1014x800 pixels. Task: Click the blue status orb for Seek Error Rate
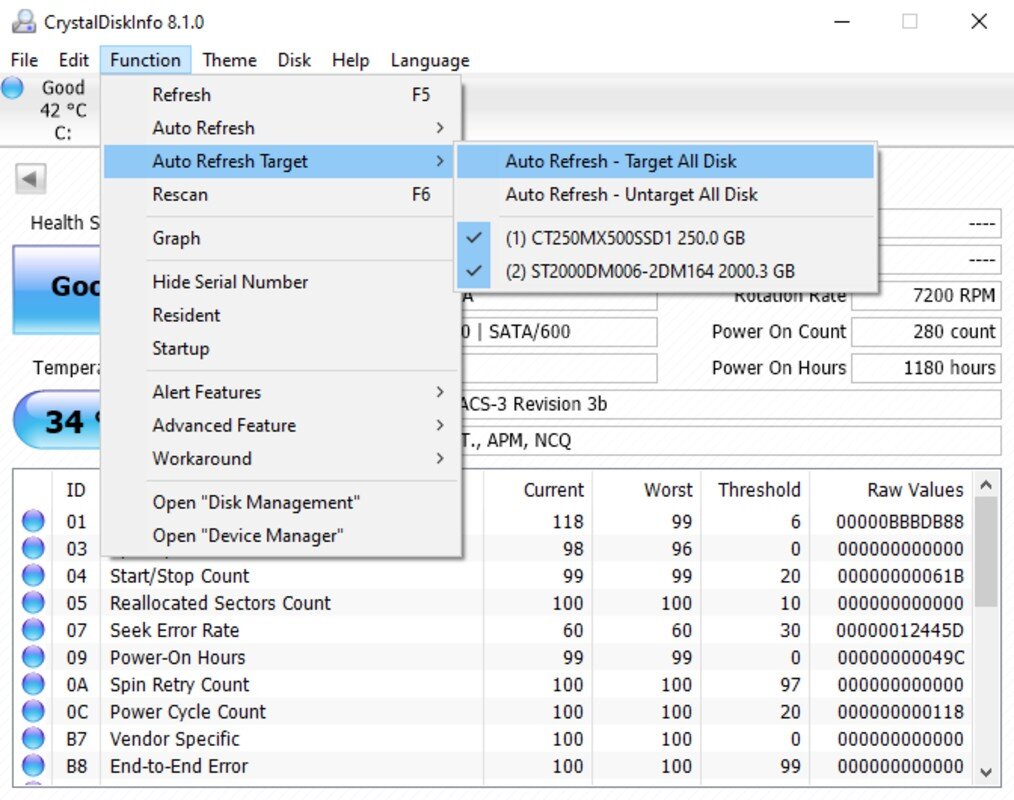tap(33, 630)
